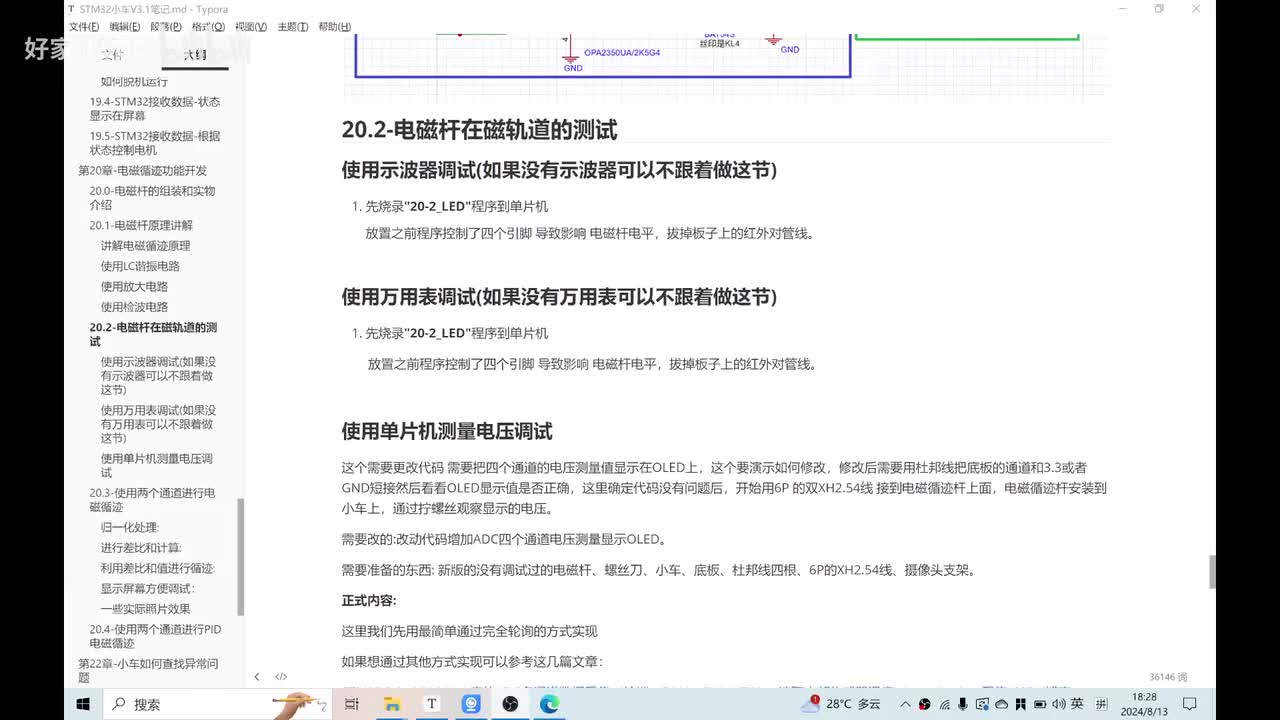The height and width of the screenshot is (720, 1280).
Task: Open Task View on the taskbar
Action: point(352,704)
